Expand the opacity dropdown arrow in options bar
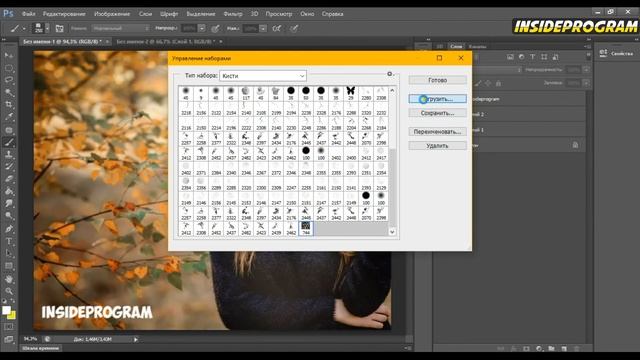The height and width of the screenshot is (360, 640). tap(202, 29)
